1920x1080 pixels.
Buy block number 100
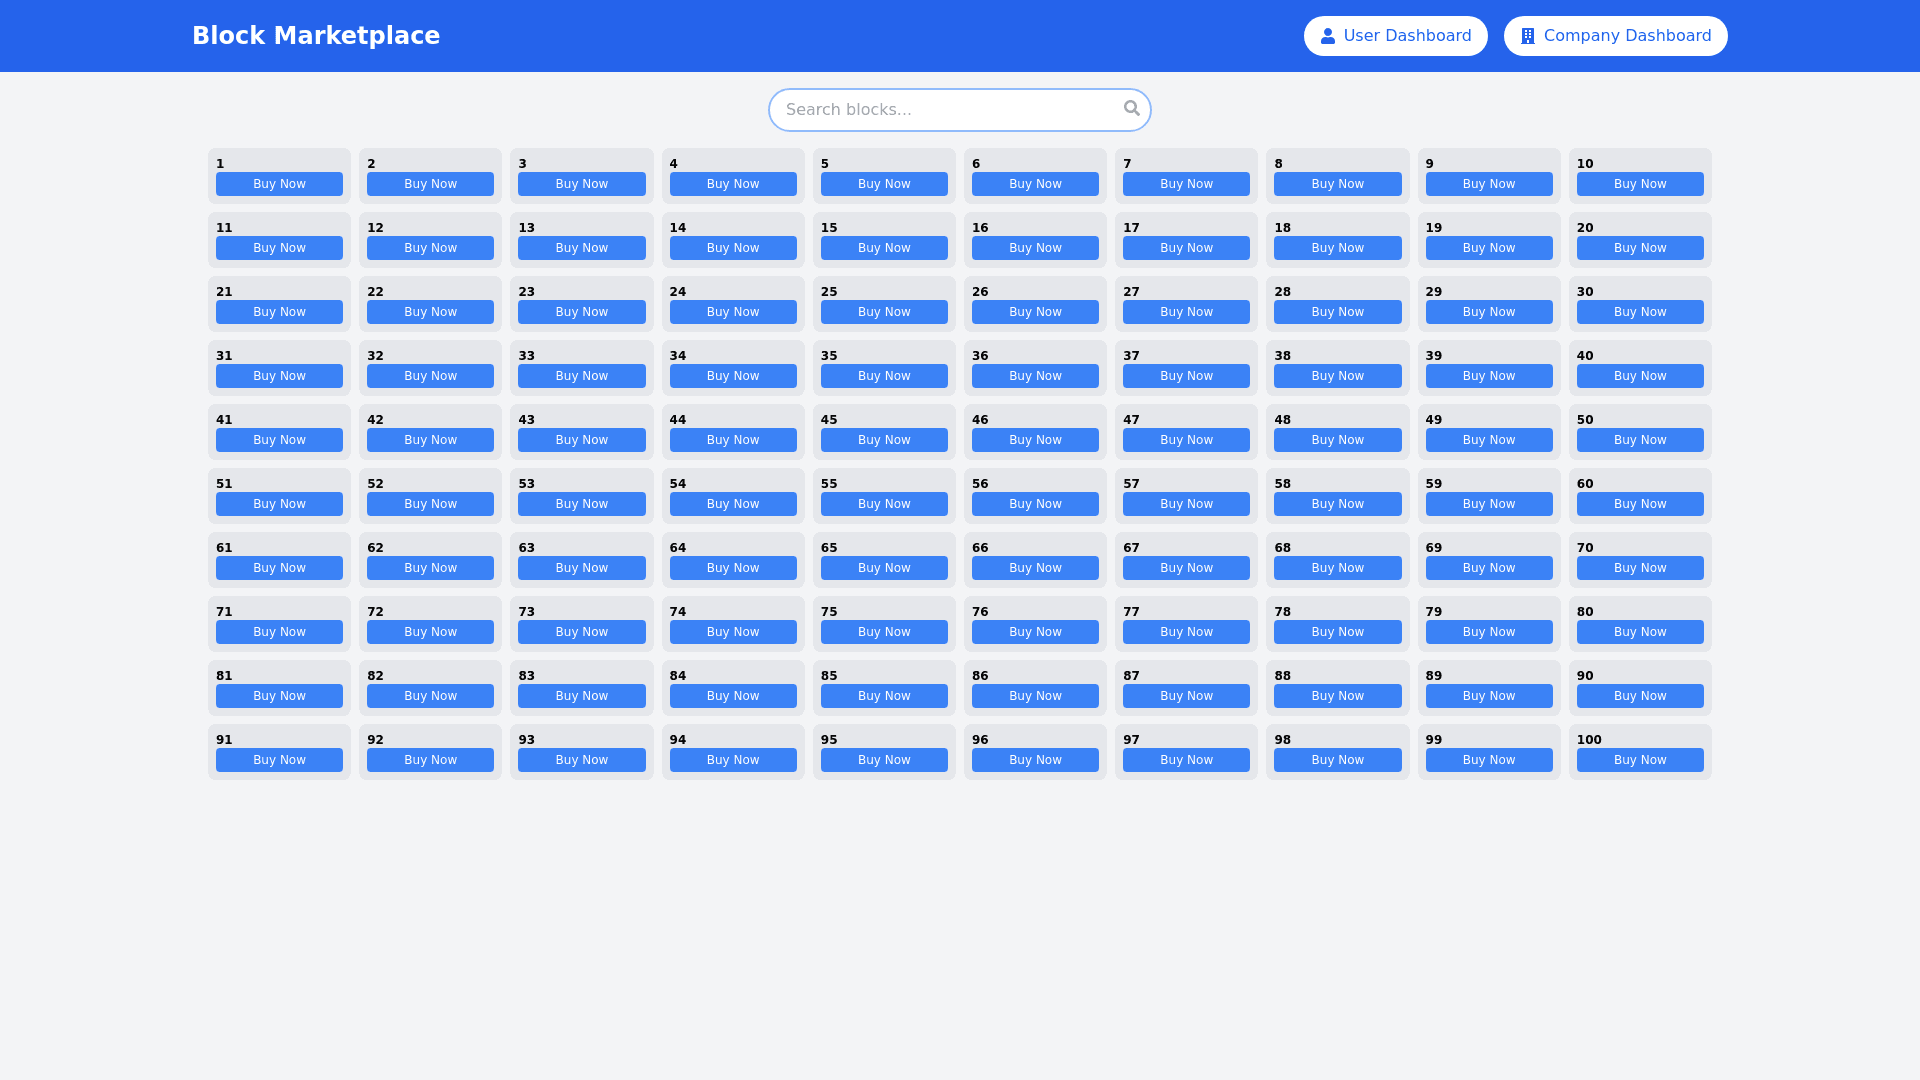click(1640, 760)
